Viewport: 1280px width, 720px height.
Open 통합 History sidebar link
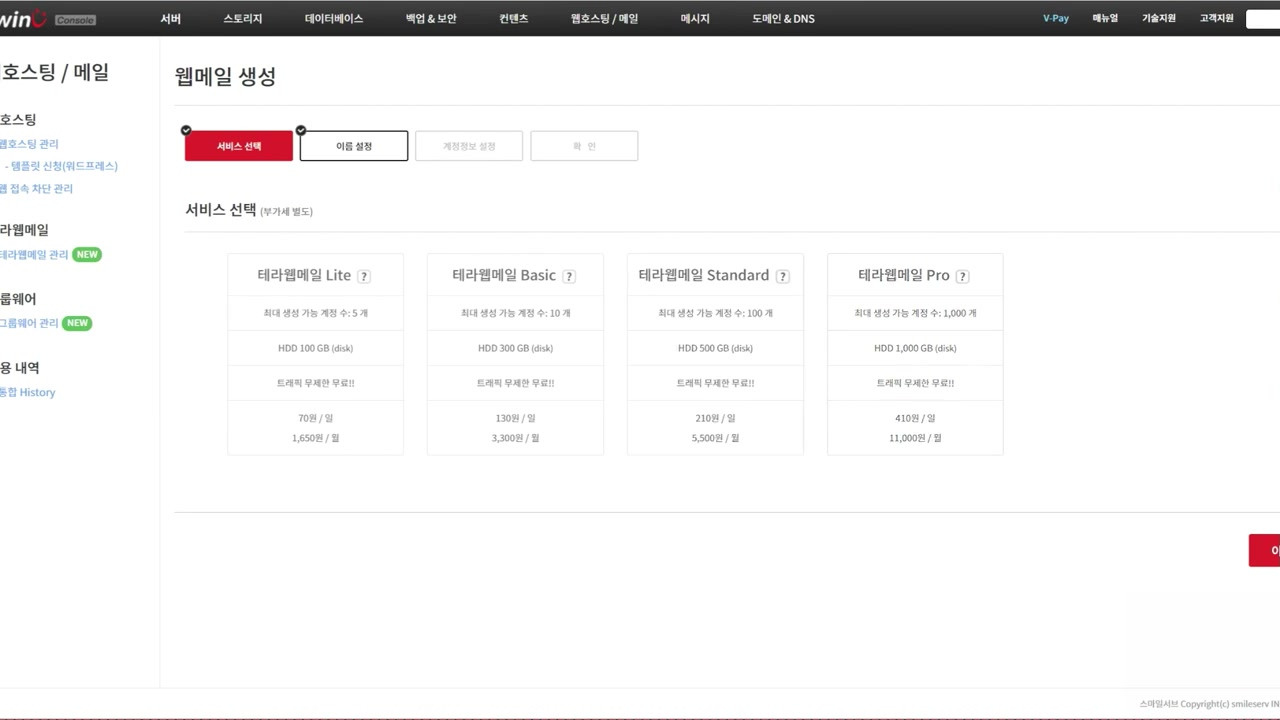click(x=28, y=393)
